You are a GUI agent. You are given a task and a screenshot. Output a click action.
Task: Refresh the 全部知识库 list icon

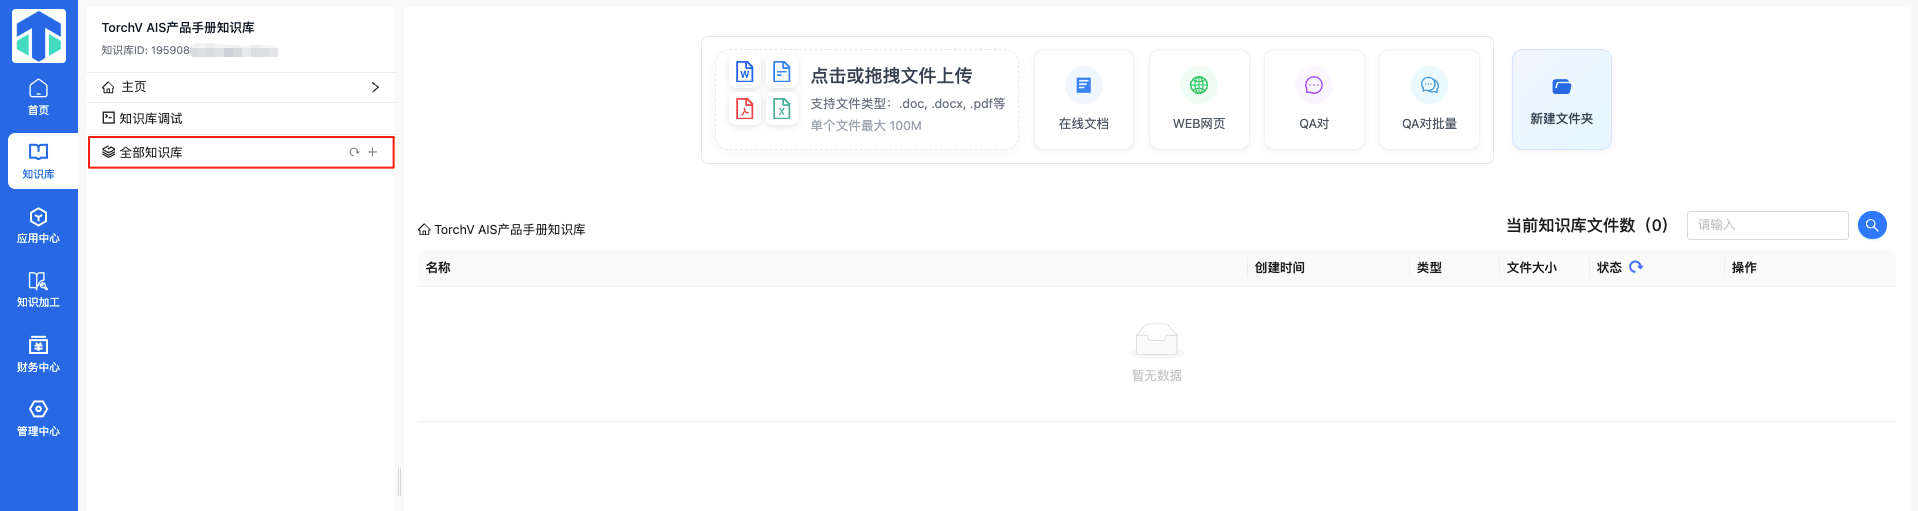pos(354,152)
